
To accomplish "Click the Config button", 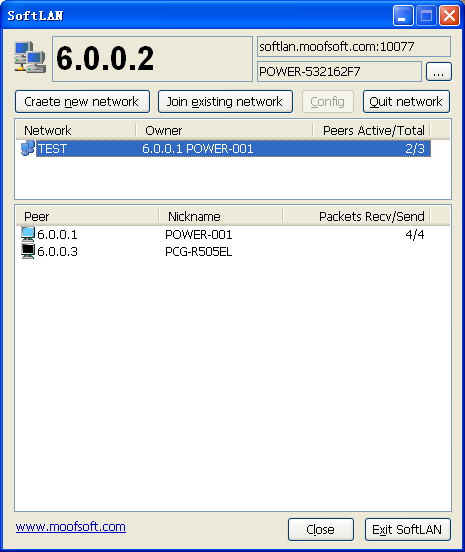I will coord(328,102).
